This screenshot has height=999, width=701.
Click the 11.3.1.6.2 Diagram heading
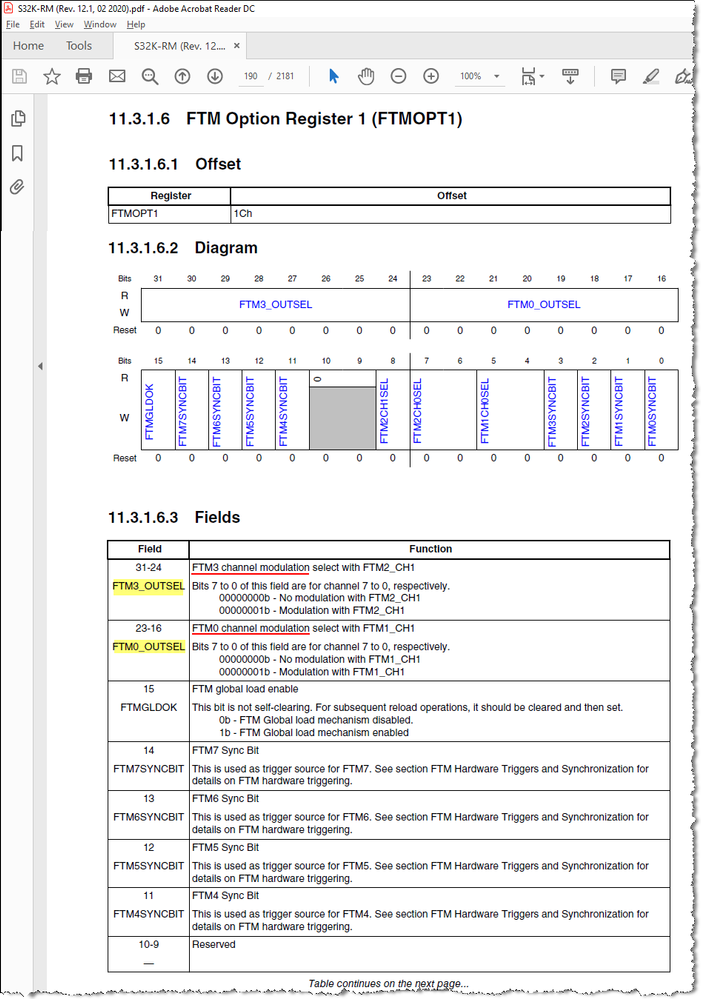click(183, 248)
